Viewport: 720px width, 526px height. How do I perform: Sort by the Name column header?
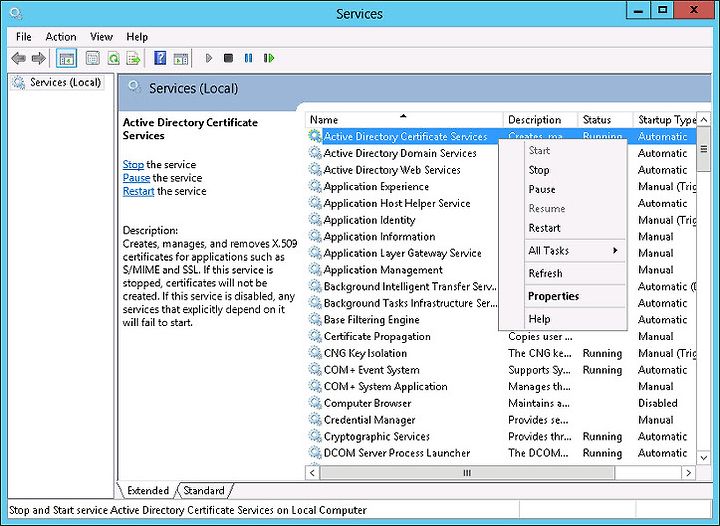click(404, 120)
